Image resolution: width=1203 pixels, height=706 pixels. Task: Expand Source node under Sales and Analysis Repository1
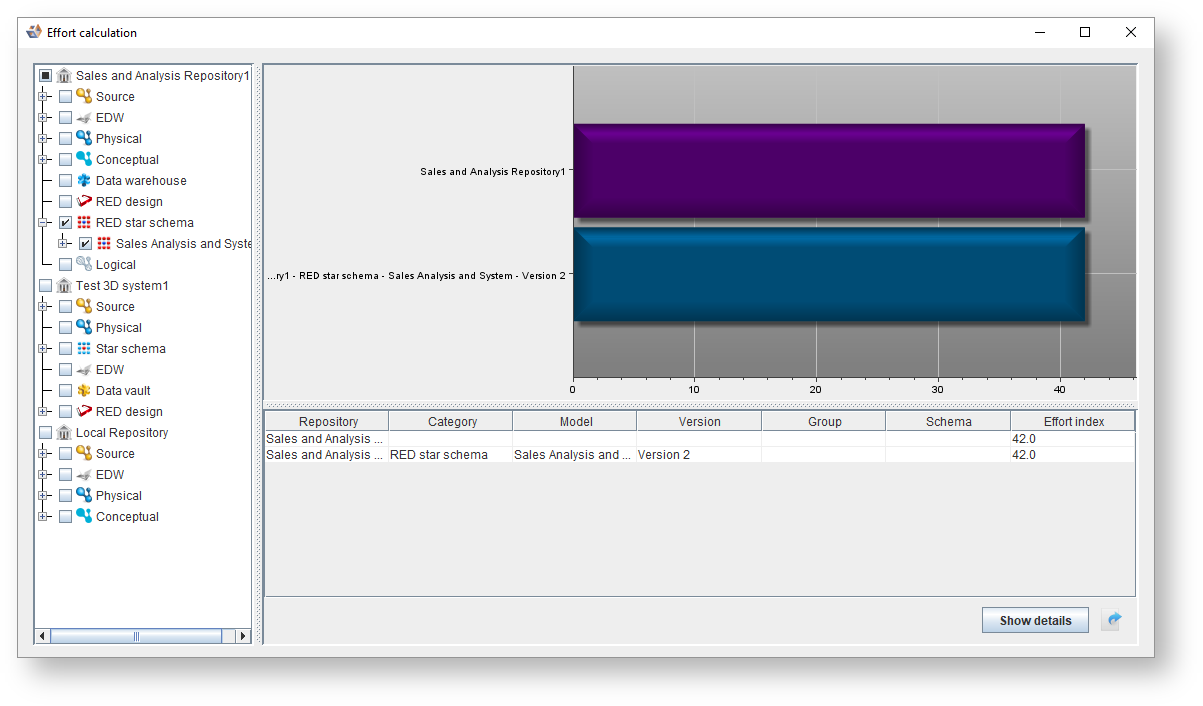[43, 97]
